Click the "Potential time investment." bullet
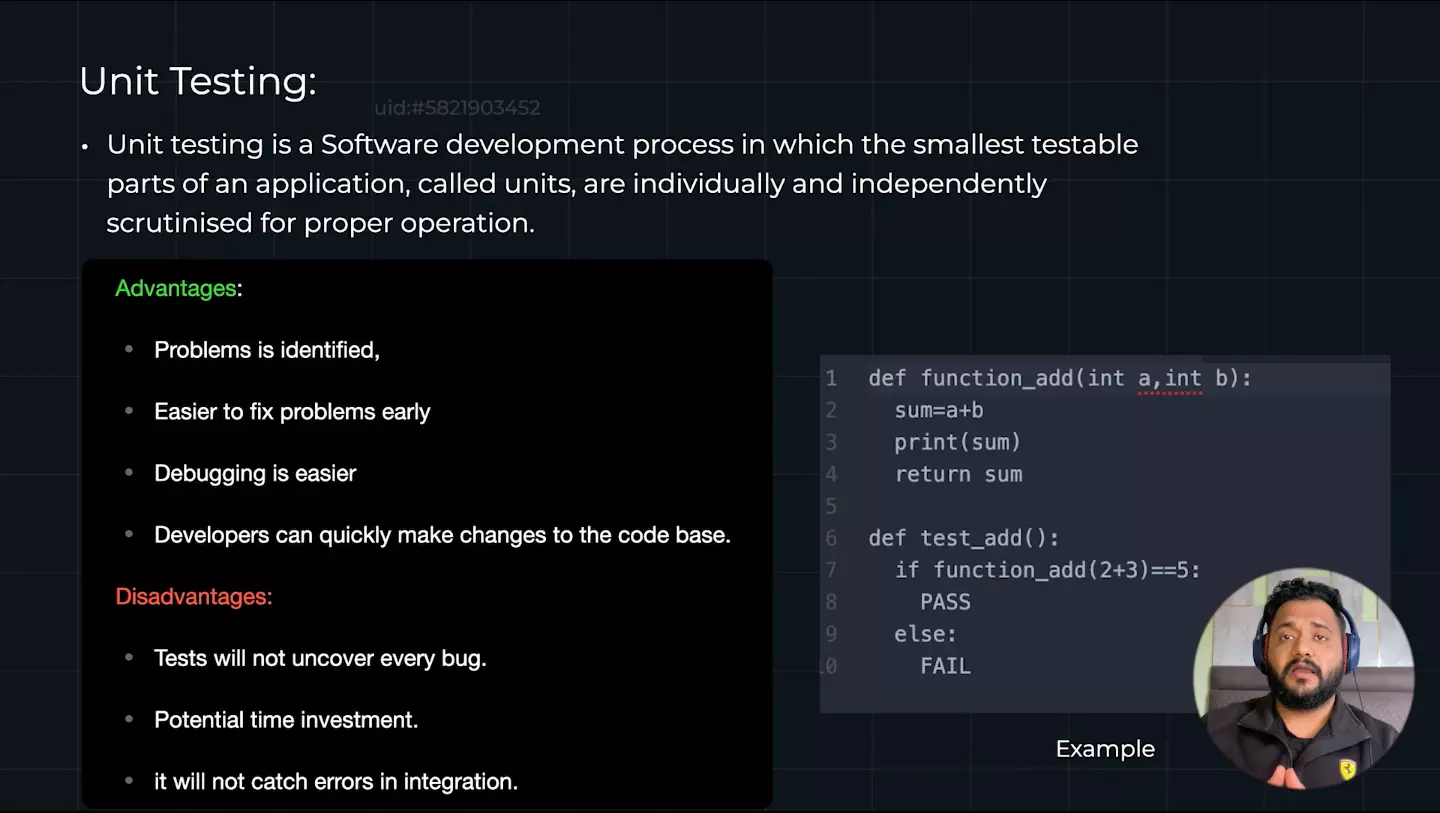The width and height of the screenshot is (1440, 813). (x=286, y=720)
